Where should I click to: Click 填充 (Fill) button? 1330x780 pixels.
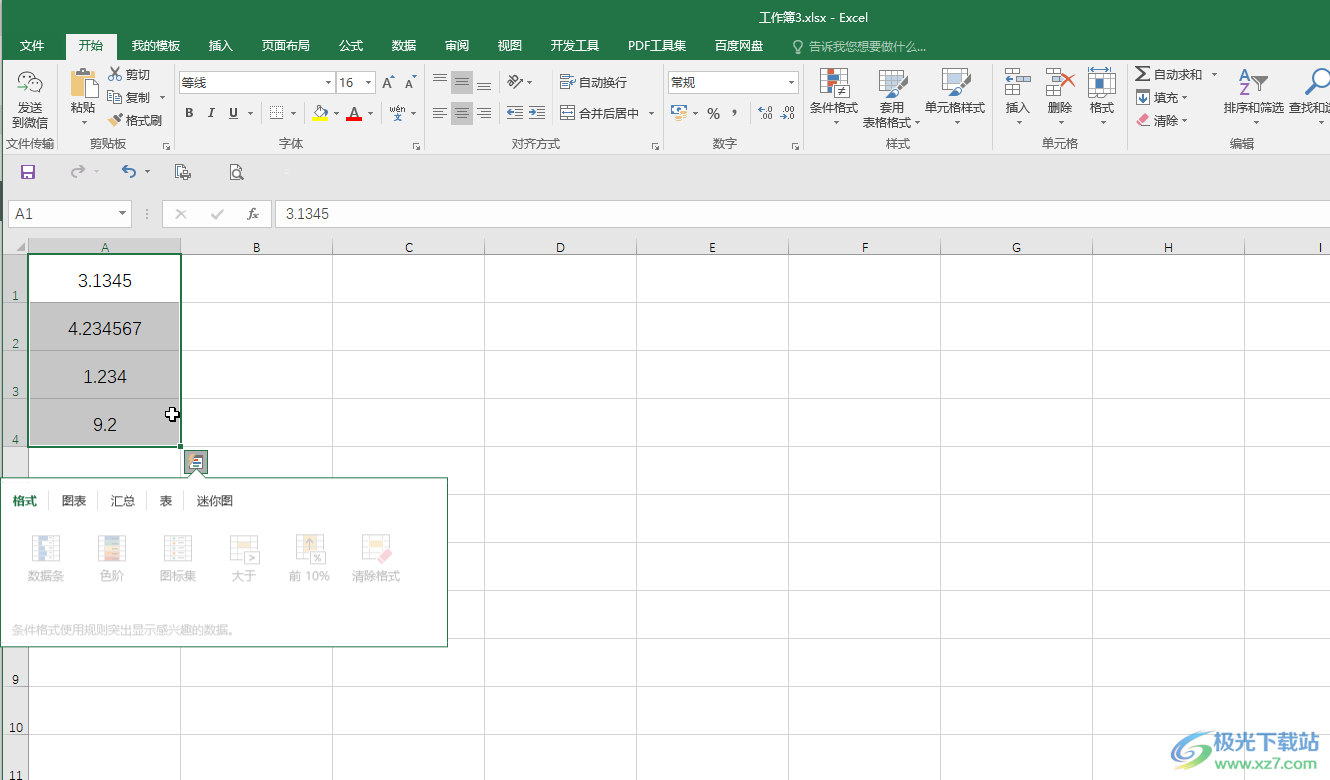pyautogui.click(x=1160, y=98)
